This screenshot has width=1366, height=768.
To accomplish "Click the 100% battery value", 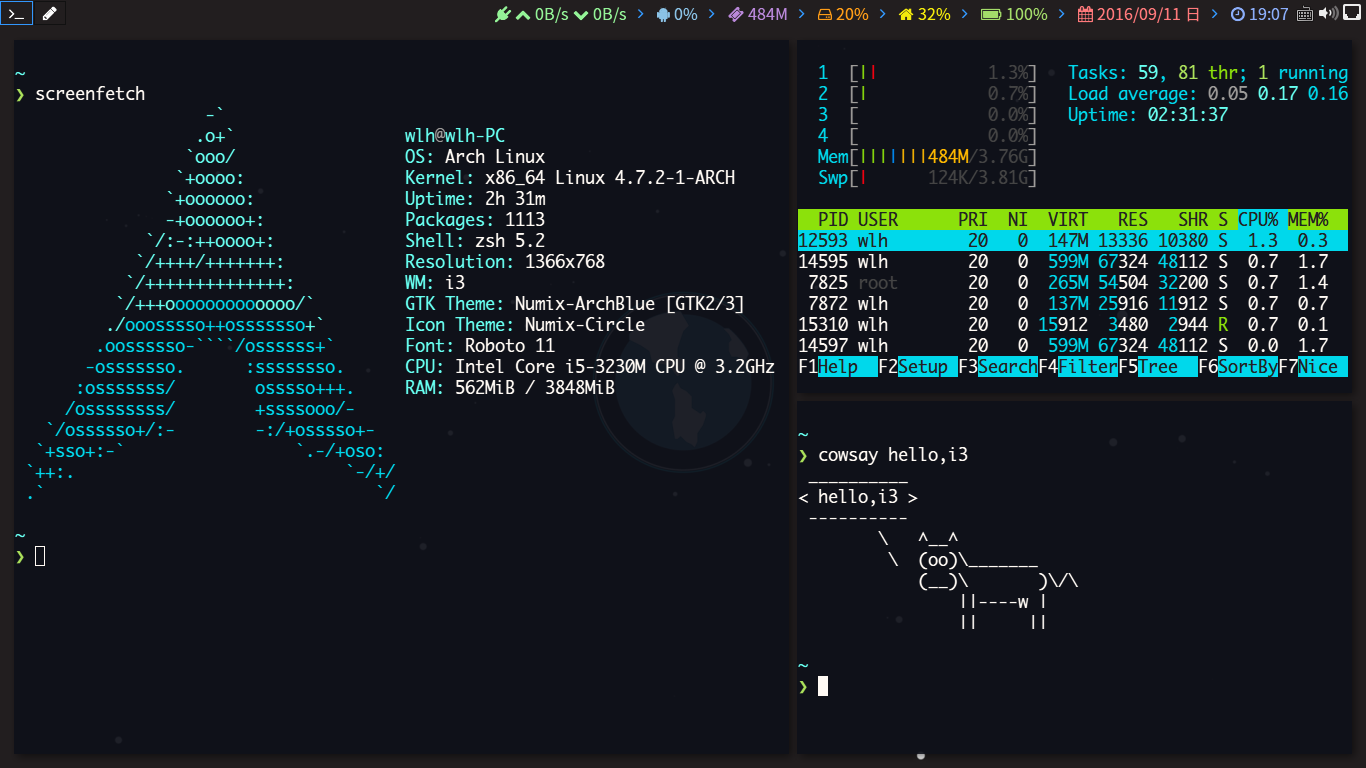I will click(x=1027, y=14).
